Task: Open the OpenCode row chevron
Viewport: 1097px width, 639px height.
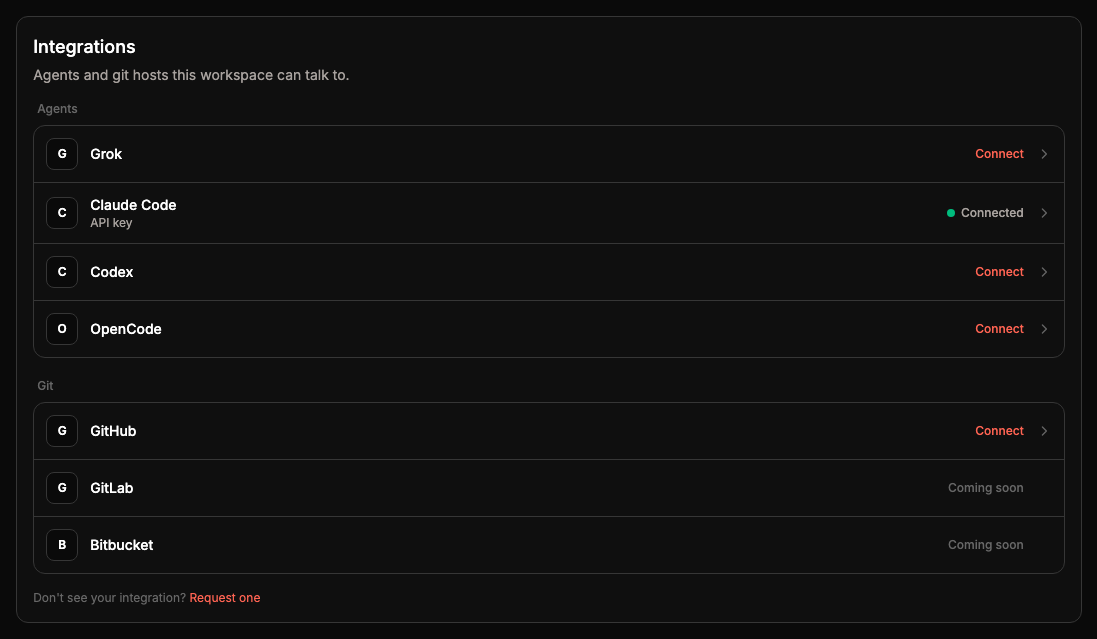Action: coord(1044,329)
